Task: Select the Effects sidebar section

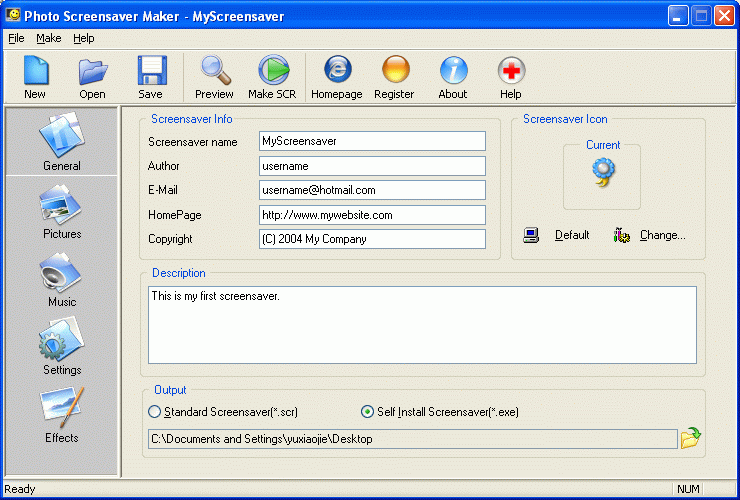Action: [x=62, y=417]
